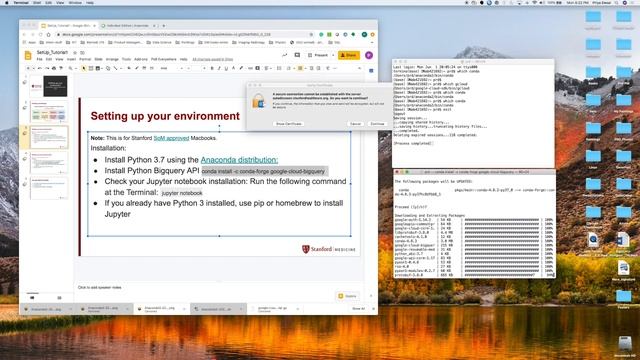Viewport: 640px width, 360px height.
Task: Click Show Certificate in dialog
Action: pos(289,124)
